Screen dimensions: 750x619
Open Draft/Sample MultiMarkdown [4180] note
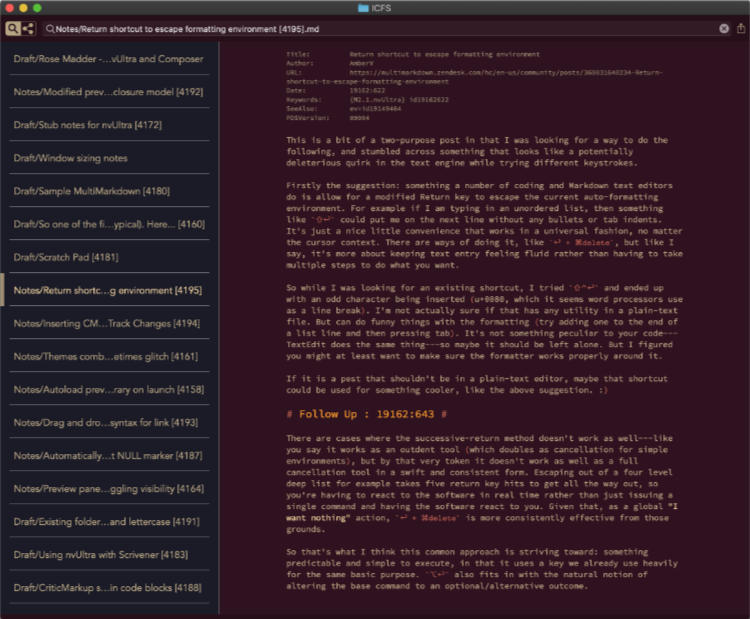[x=106, y=191]
